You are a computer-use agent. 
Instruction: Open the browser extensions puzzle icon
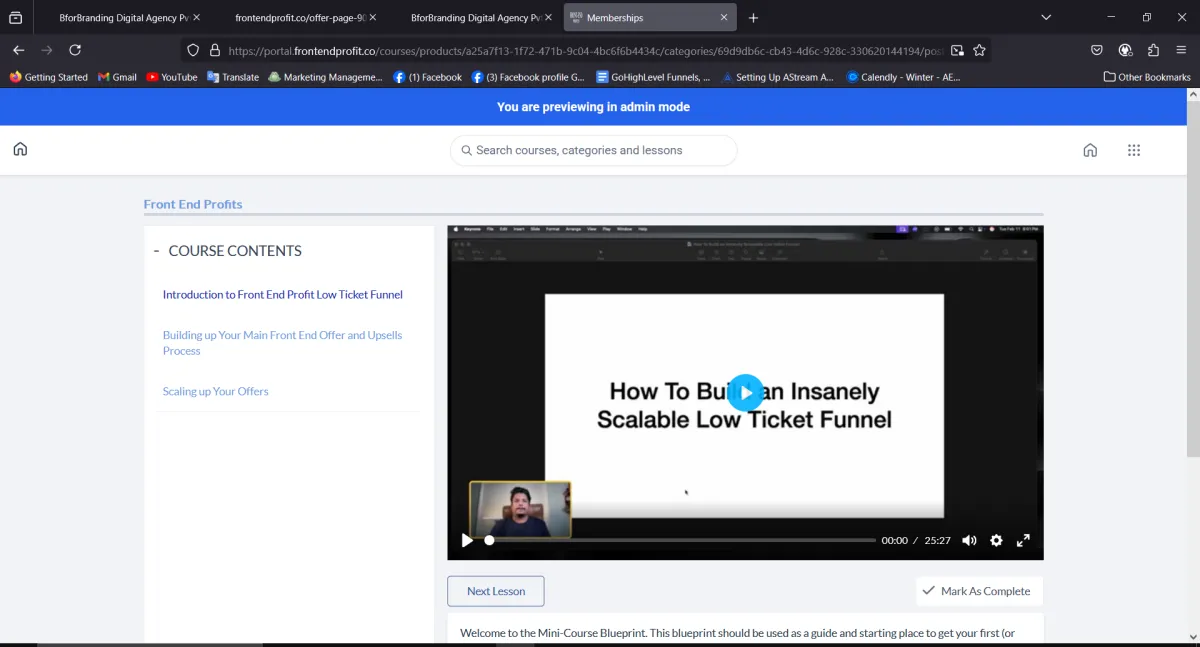[1153, 50]
